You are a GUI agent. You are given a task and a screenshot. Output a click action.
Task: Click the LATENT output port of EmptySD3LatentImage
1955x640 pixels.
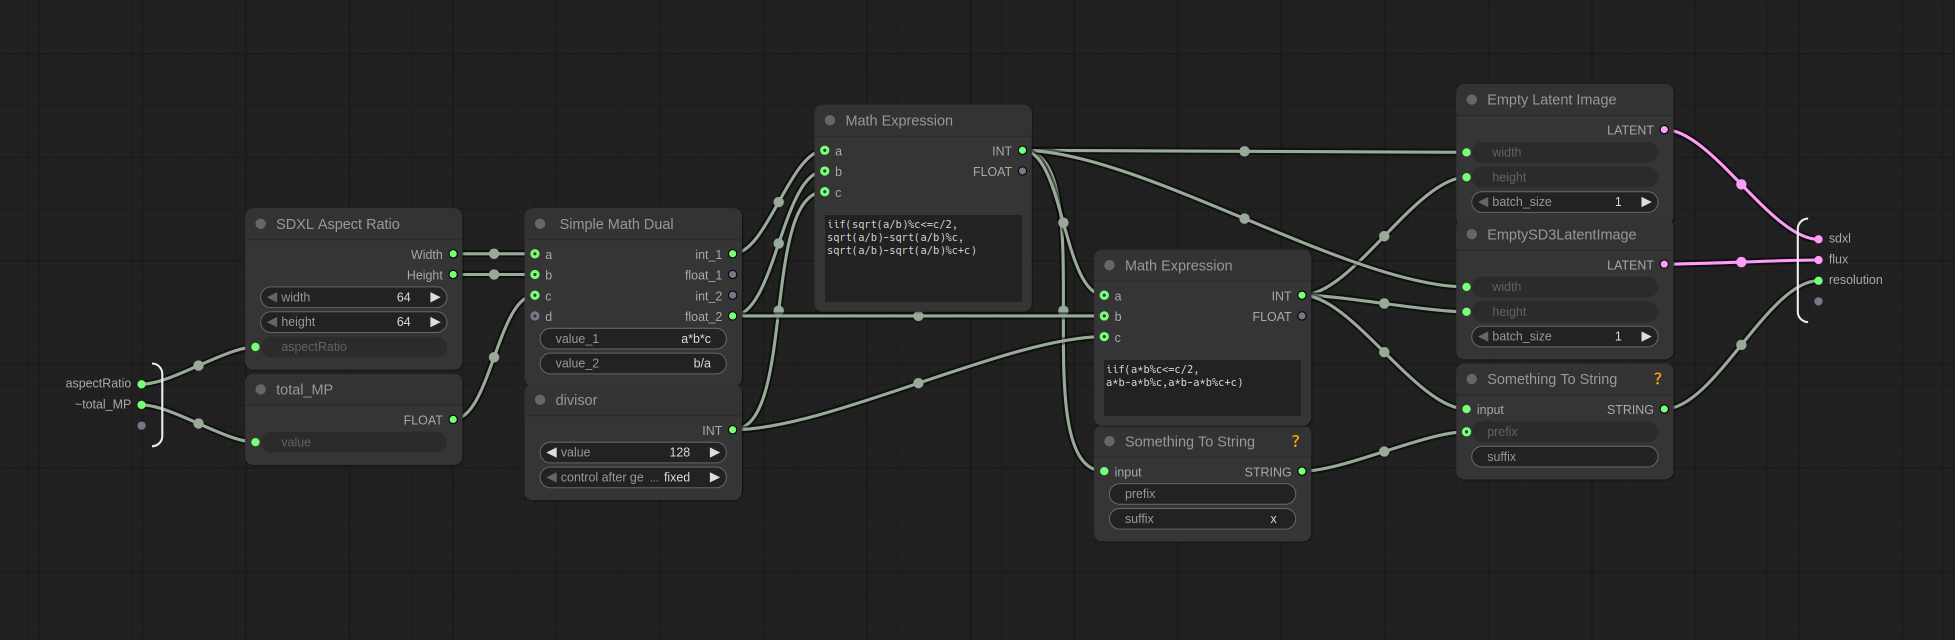[1664, 265]
